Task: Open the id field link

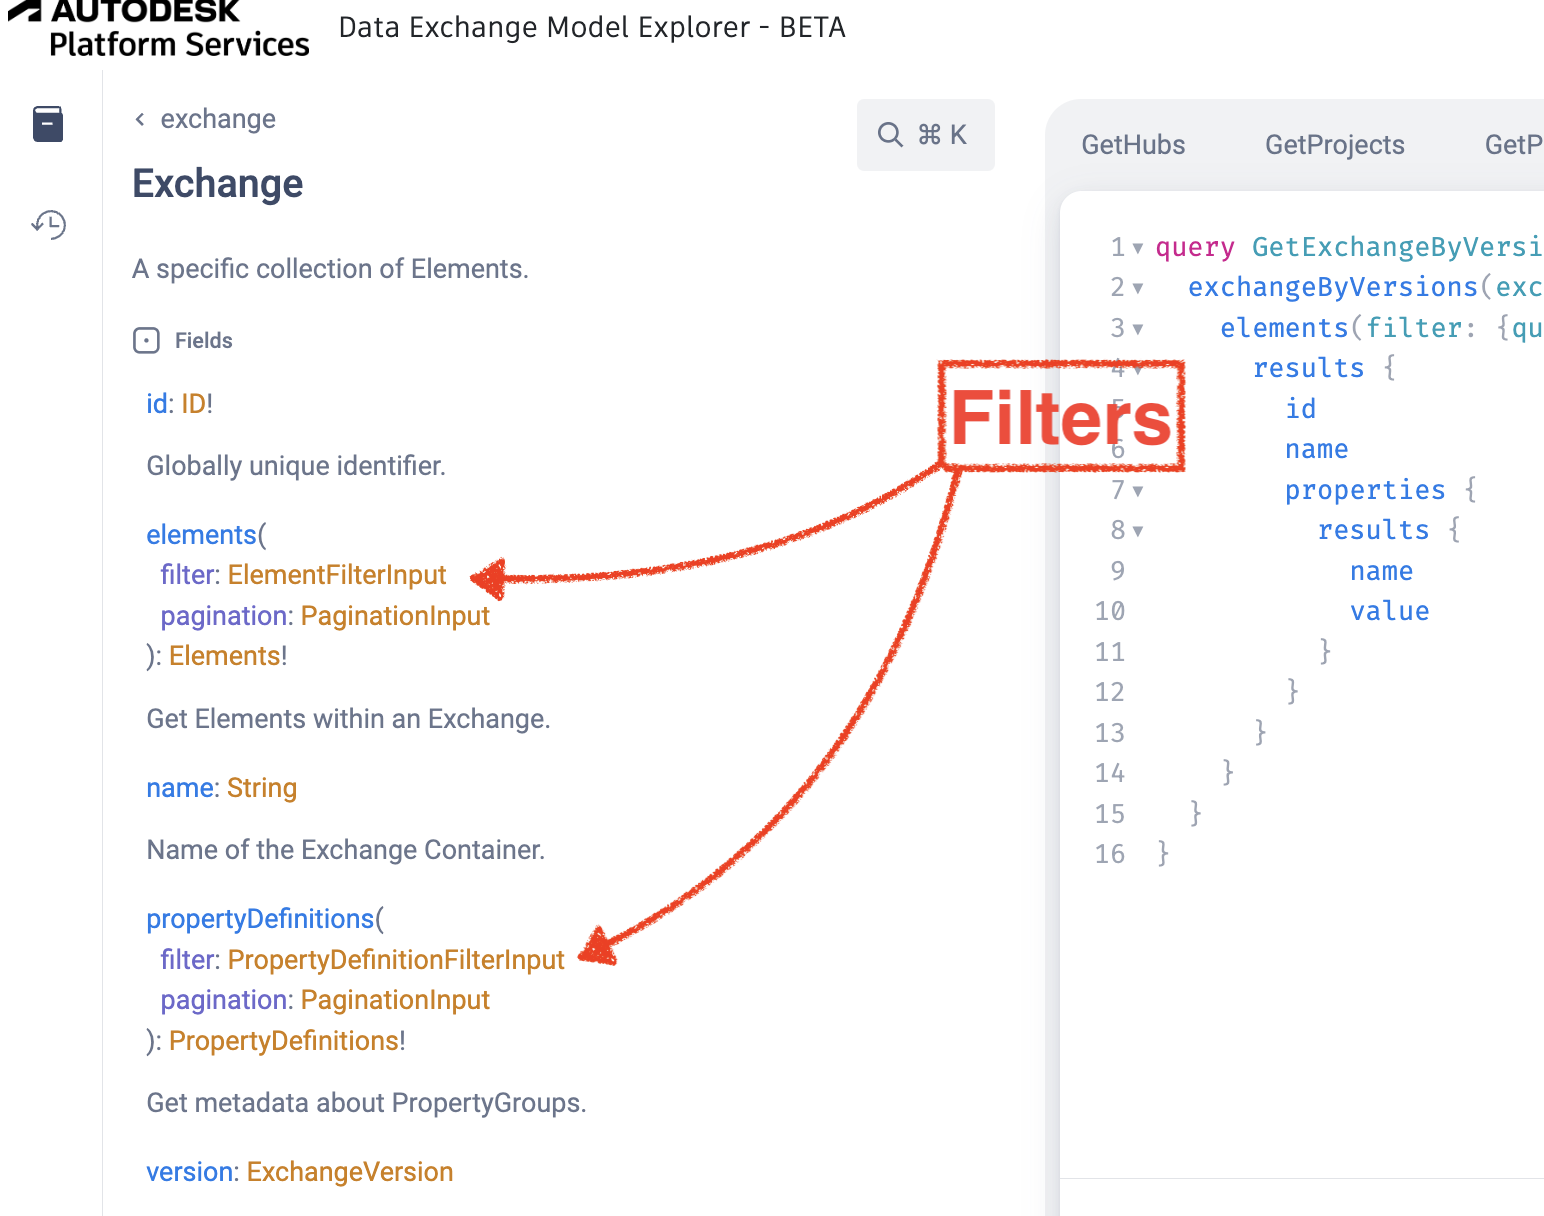Action: click(156, 404)
